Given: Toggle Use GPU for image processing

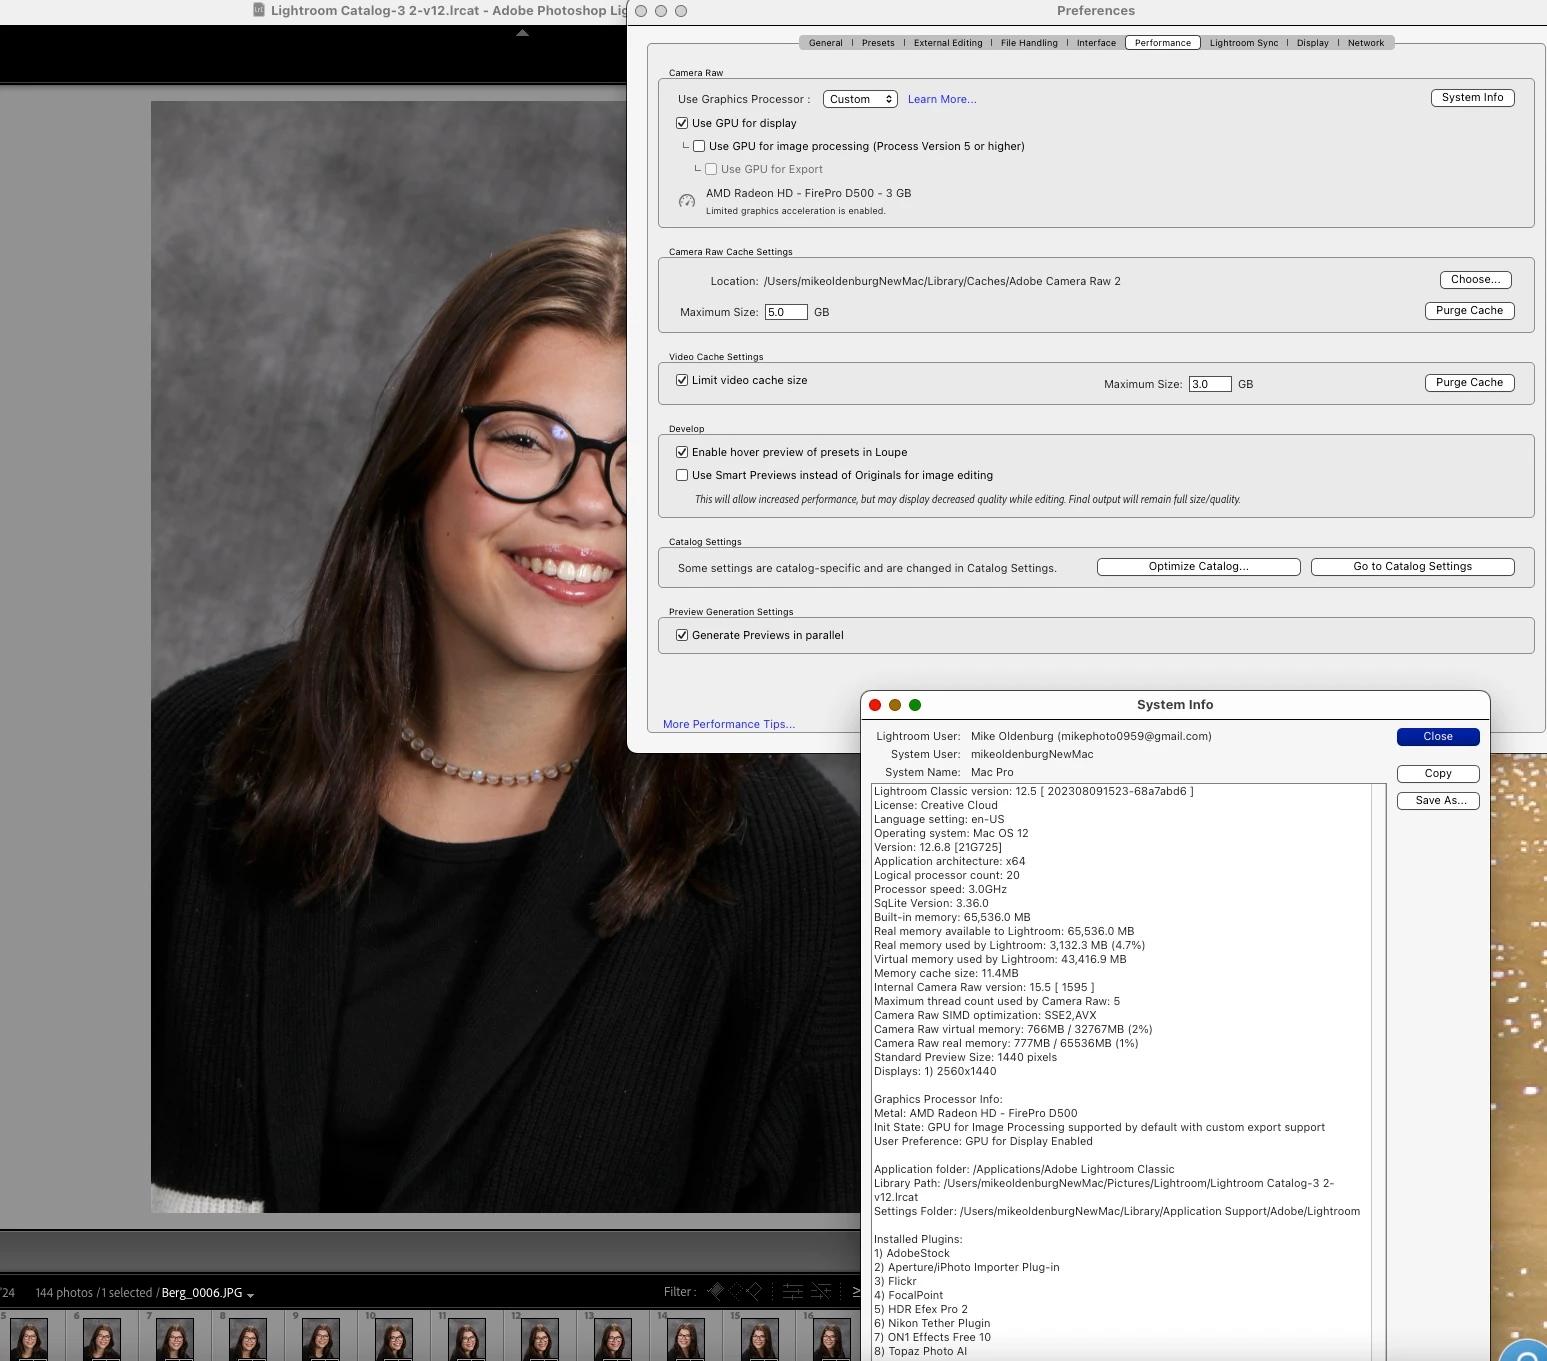Looking at the screenshot, I should (699, 146).
